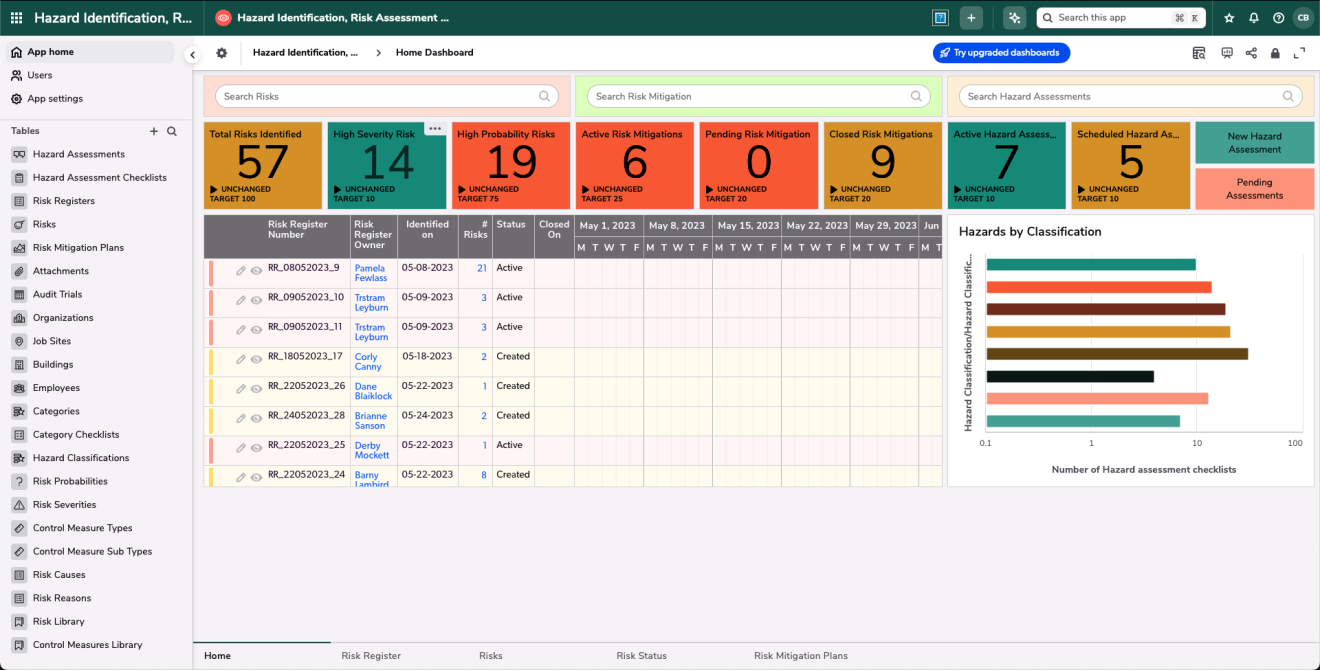Click the lock permissions icon
Viewport: 1320px width, 670px height.
tap(1275, 53)
